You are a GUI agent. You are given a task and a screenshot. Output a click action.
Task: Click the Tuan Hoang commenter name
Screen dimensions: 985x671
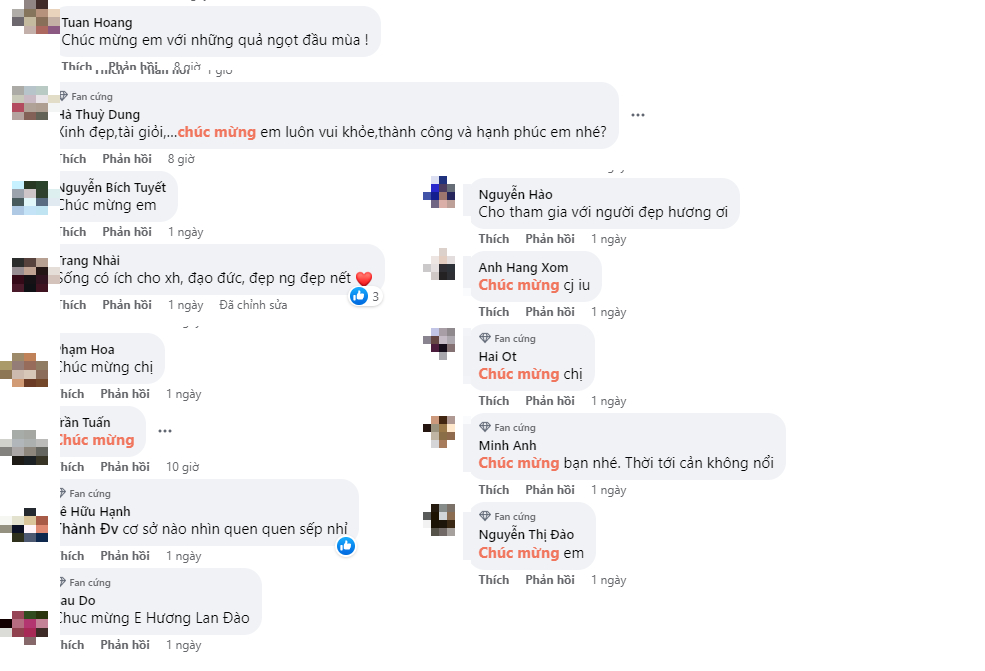pos(97,22)
